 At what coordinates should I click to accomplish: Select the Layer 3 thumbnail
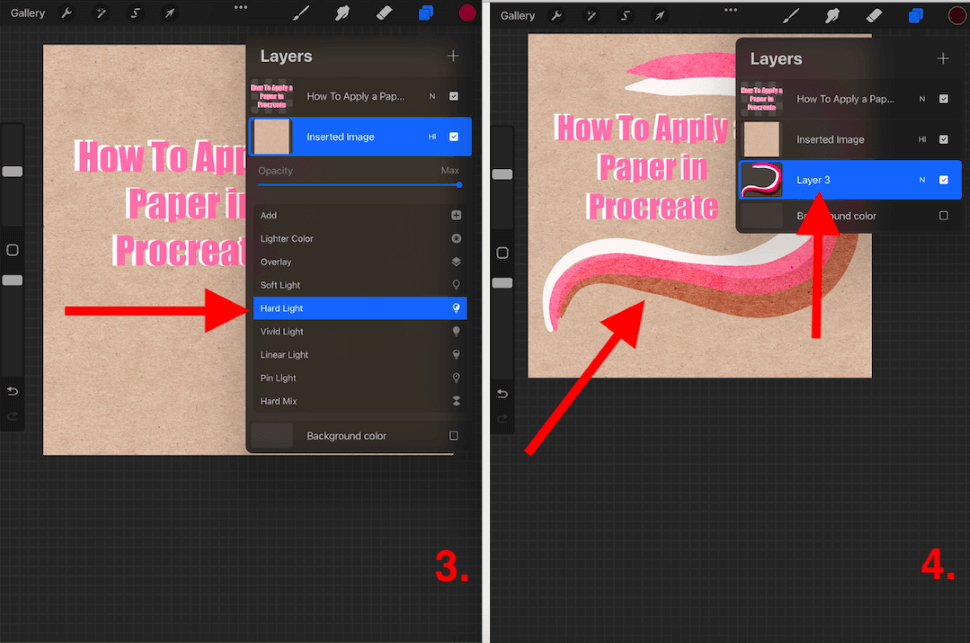[762, 179]
